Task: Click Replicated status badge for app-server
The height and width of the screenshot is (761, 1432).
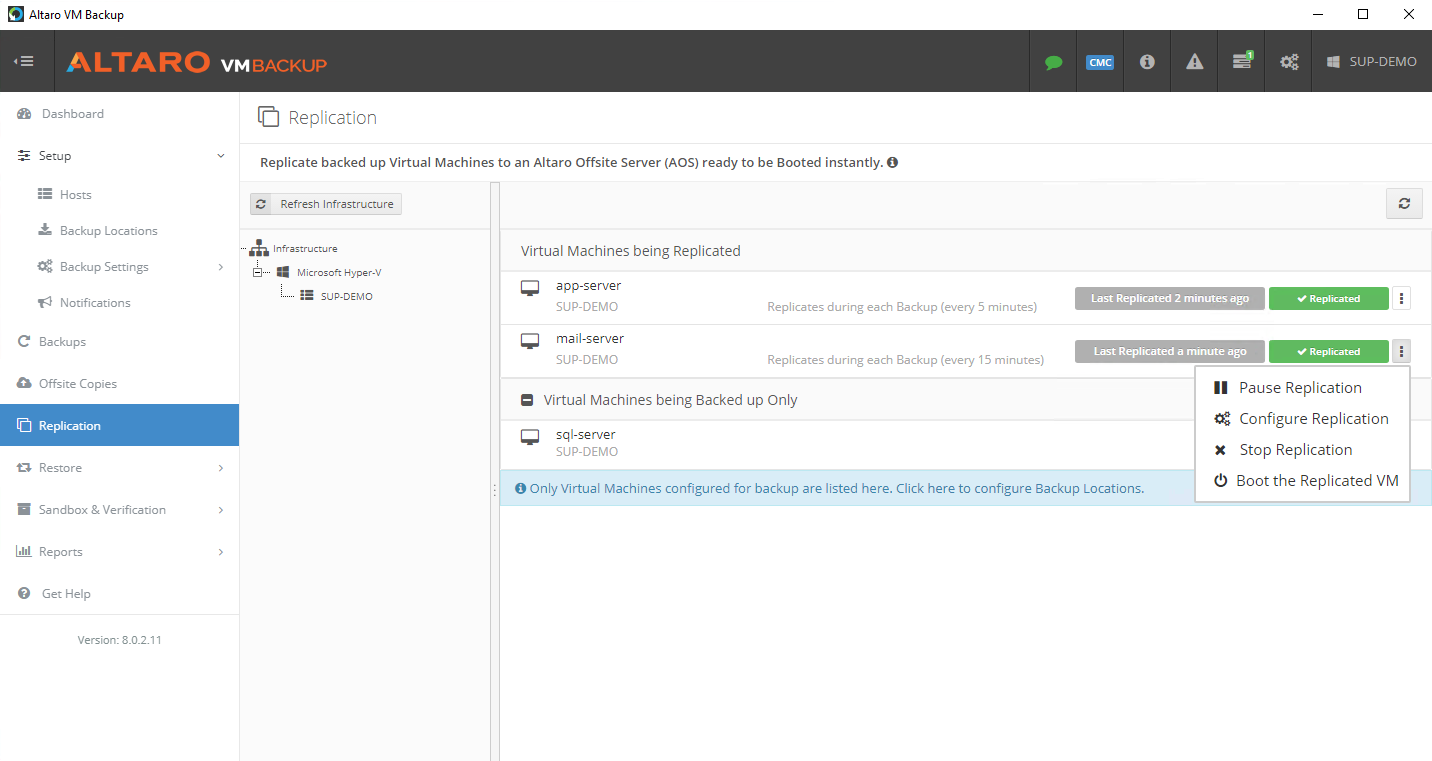Action: tap(1328, 298)
